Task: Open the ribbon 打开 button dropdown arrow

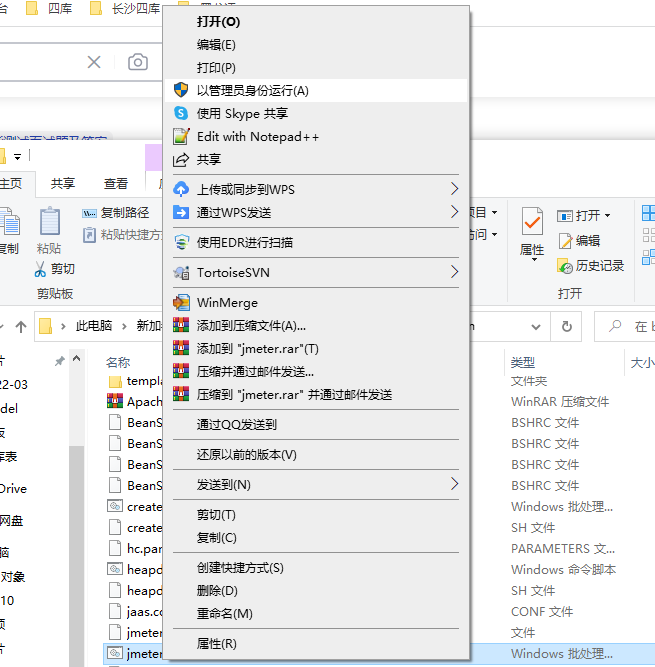Action: [x=607, y=216]
